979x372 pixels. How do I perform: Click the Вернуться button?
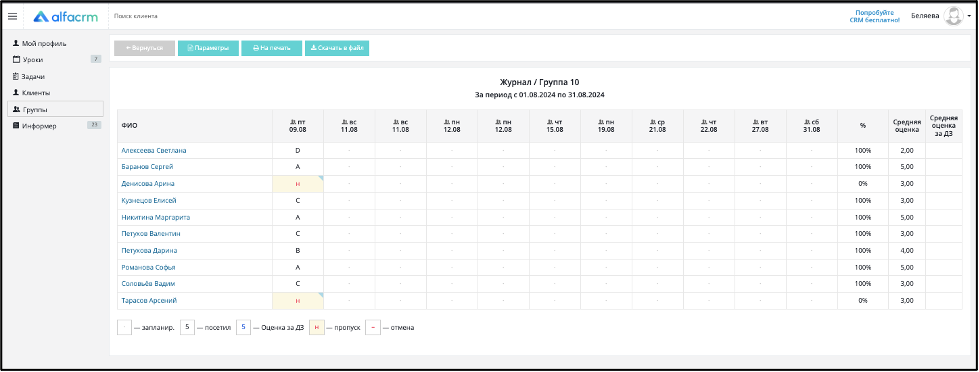(144, 48)
